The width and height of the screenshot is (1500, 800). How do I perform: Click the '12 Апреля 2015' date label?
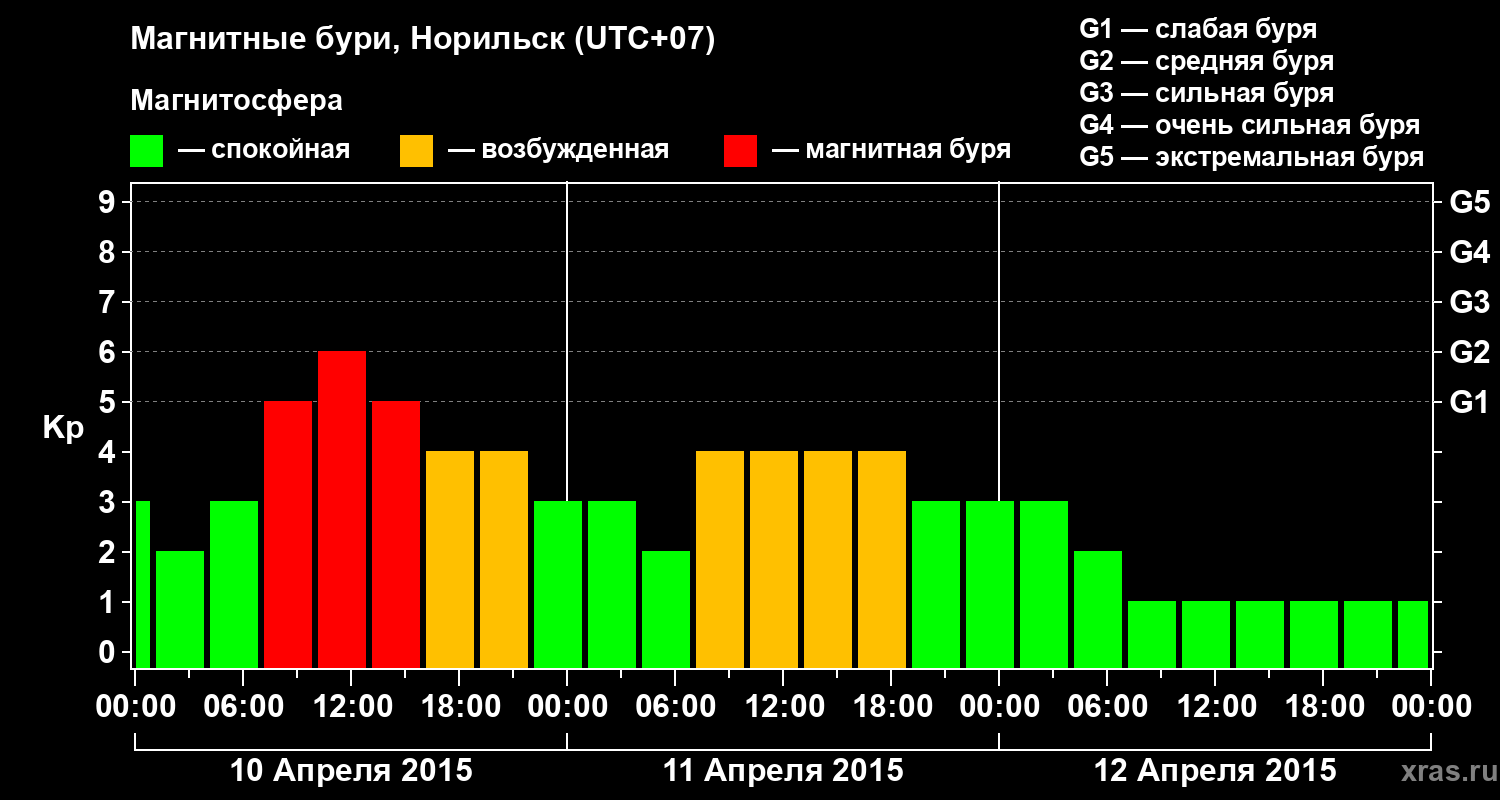pos(1215,771)
